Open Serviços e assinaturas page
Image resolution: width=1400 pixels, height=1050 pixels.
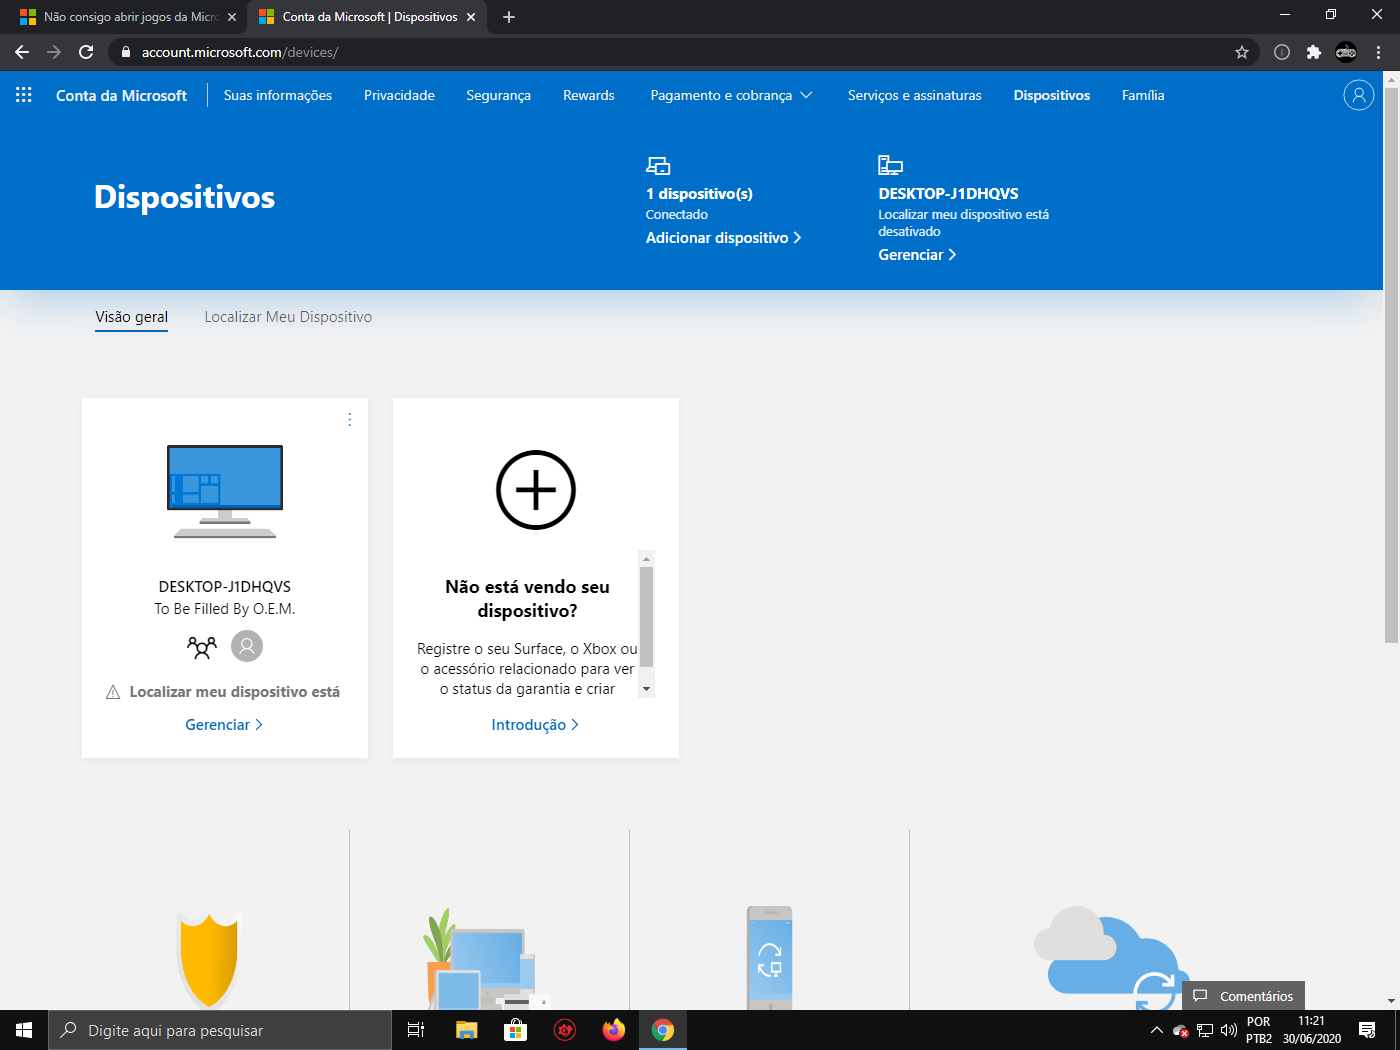915,95
